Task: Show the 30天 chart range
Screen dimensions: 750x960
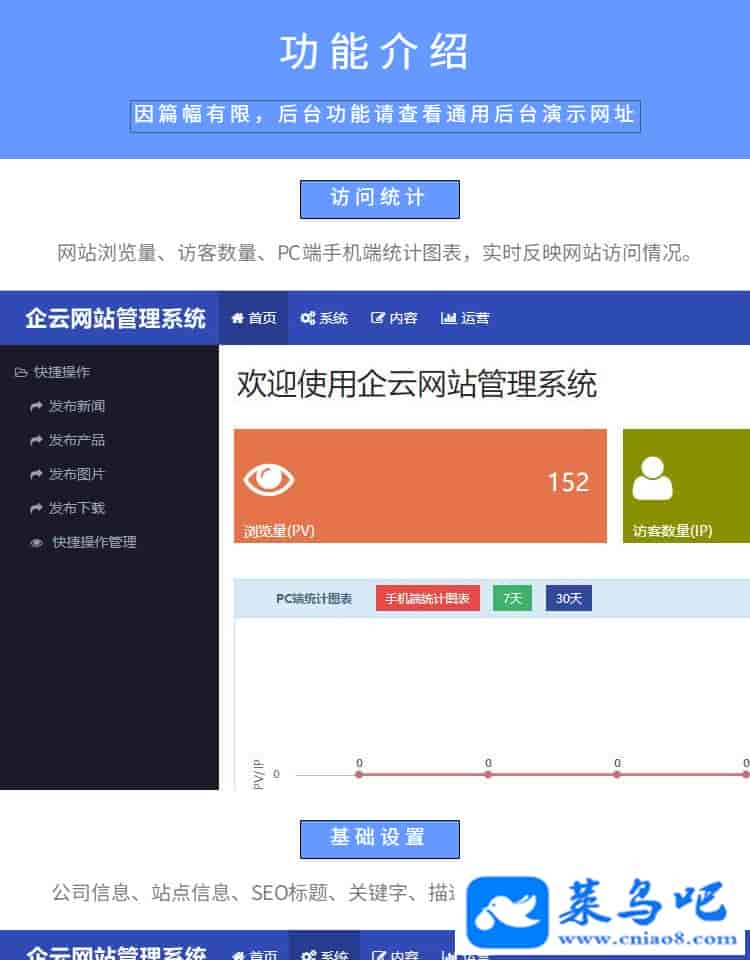Action: pyautogui.click(x=569, y=598)
